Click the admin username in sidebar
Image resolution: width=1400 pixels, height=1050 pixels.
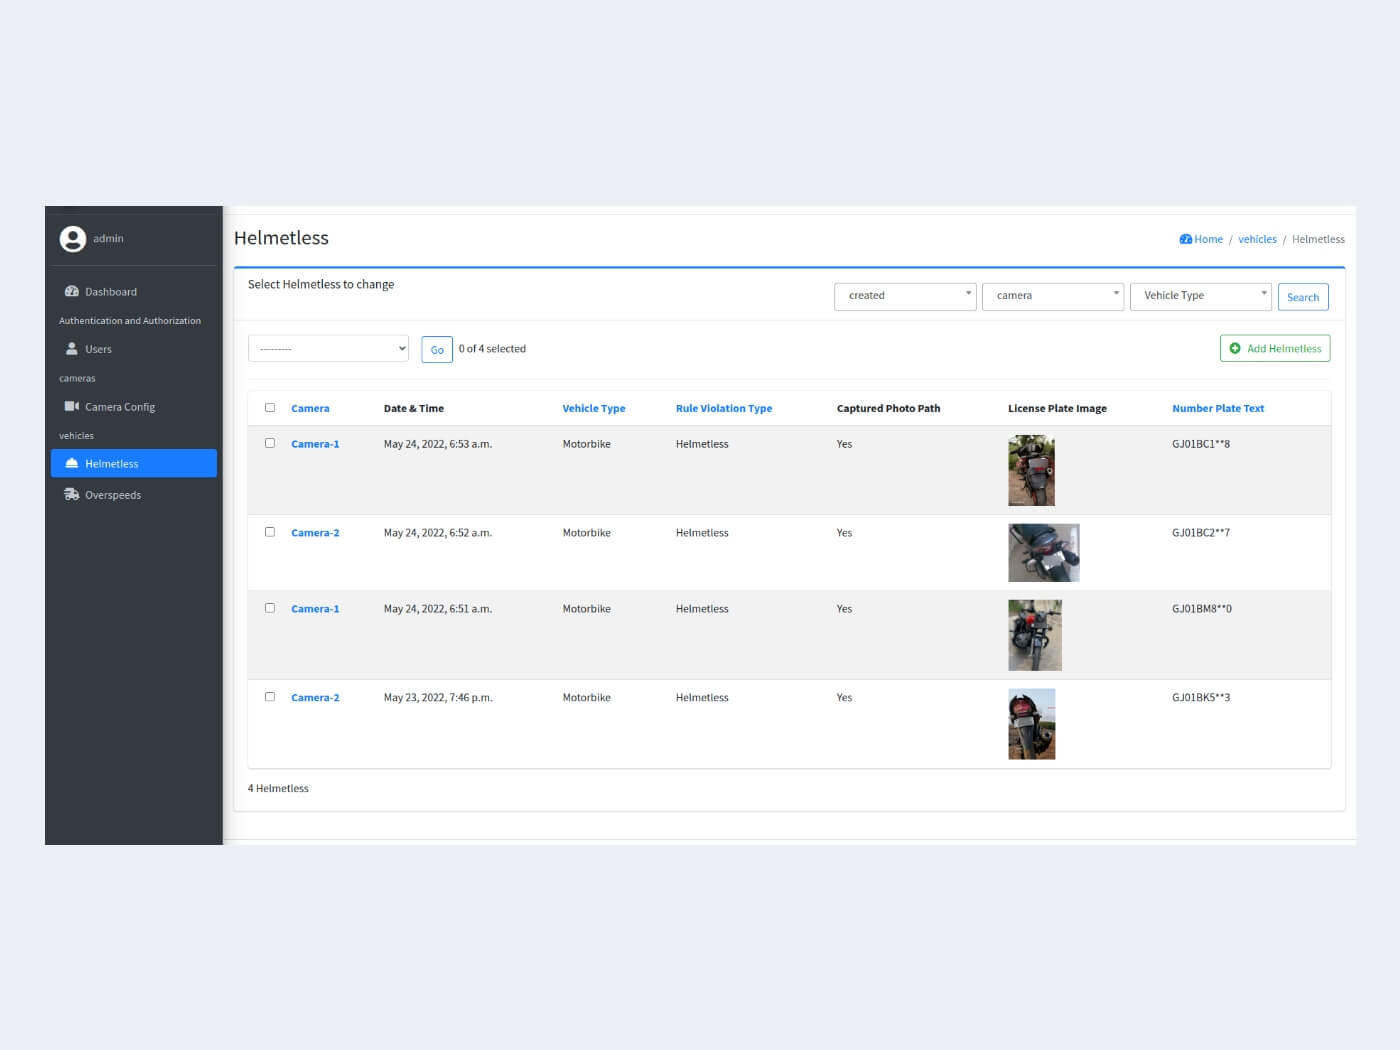click(x=108, y=239)
